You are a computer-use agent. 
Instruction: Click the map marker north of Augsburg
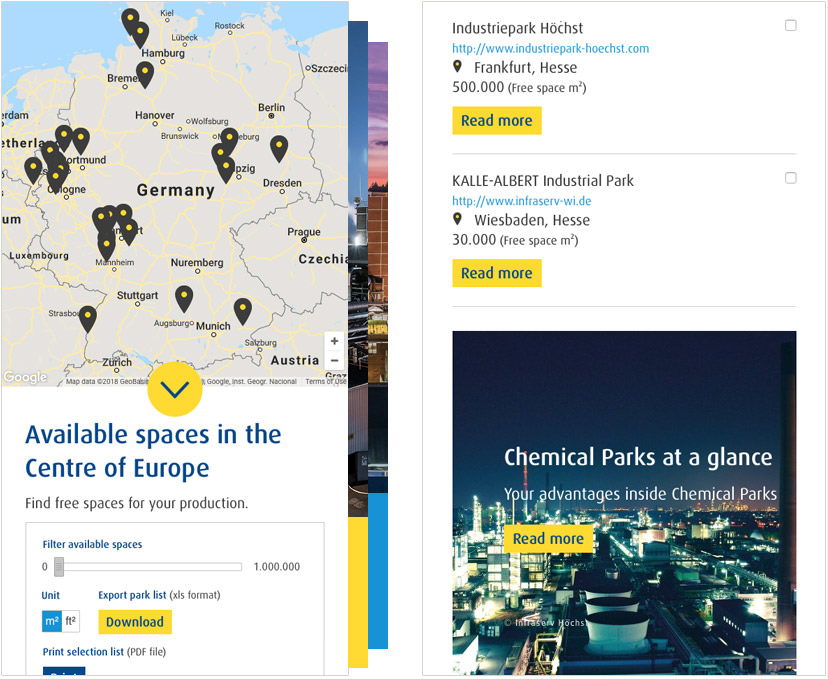(184, 297)
